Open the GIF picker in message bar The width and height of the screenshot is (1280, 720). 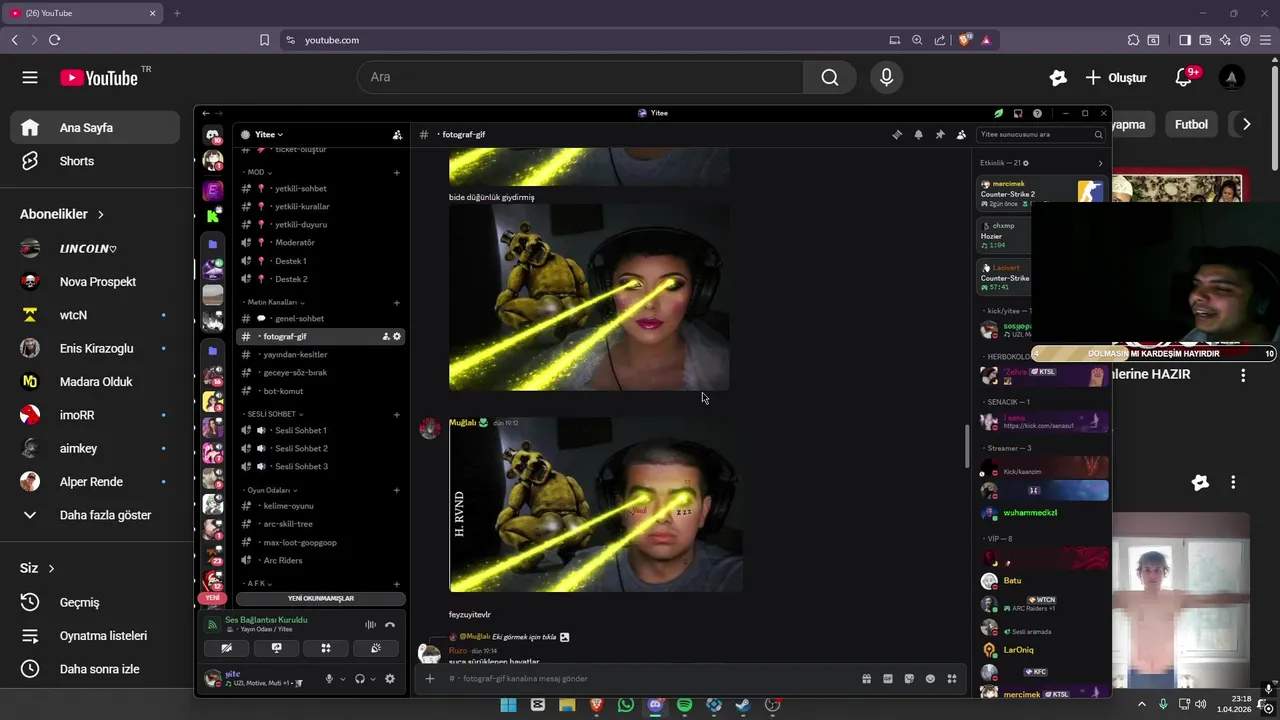coord(887,679)
